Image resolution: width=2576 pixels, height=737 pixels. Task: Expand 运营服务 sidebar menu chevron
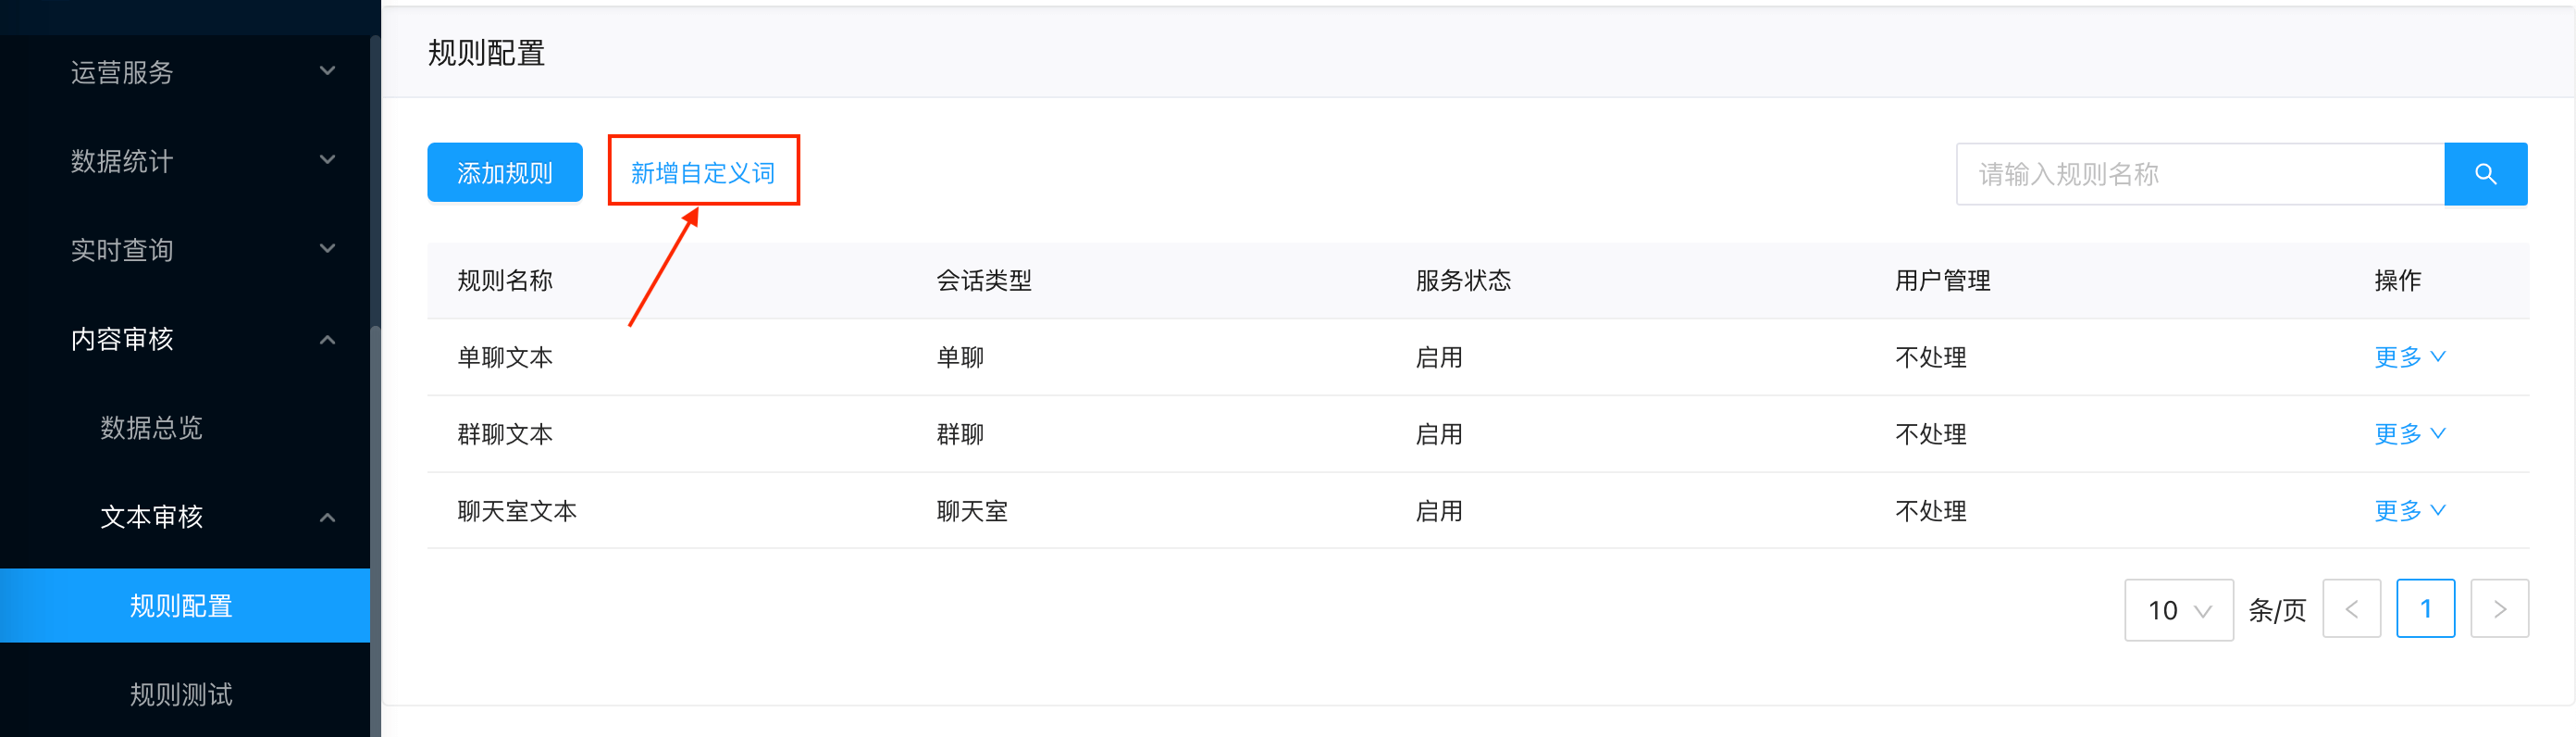click(327, 72)
